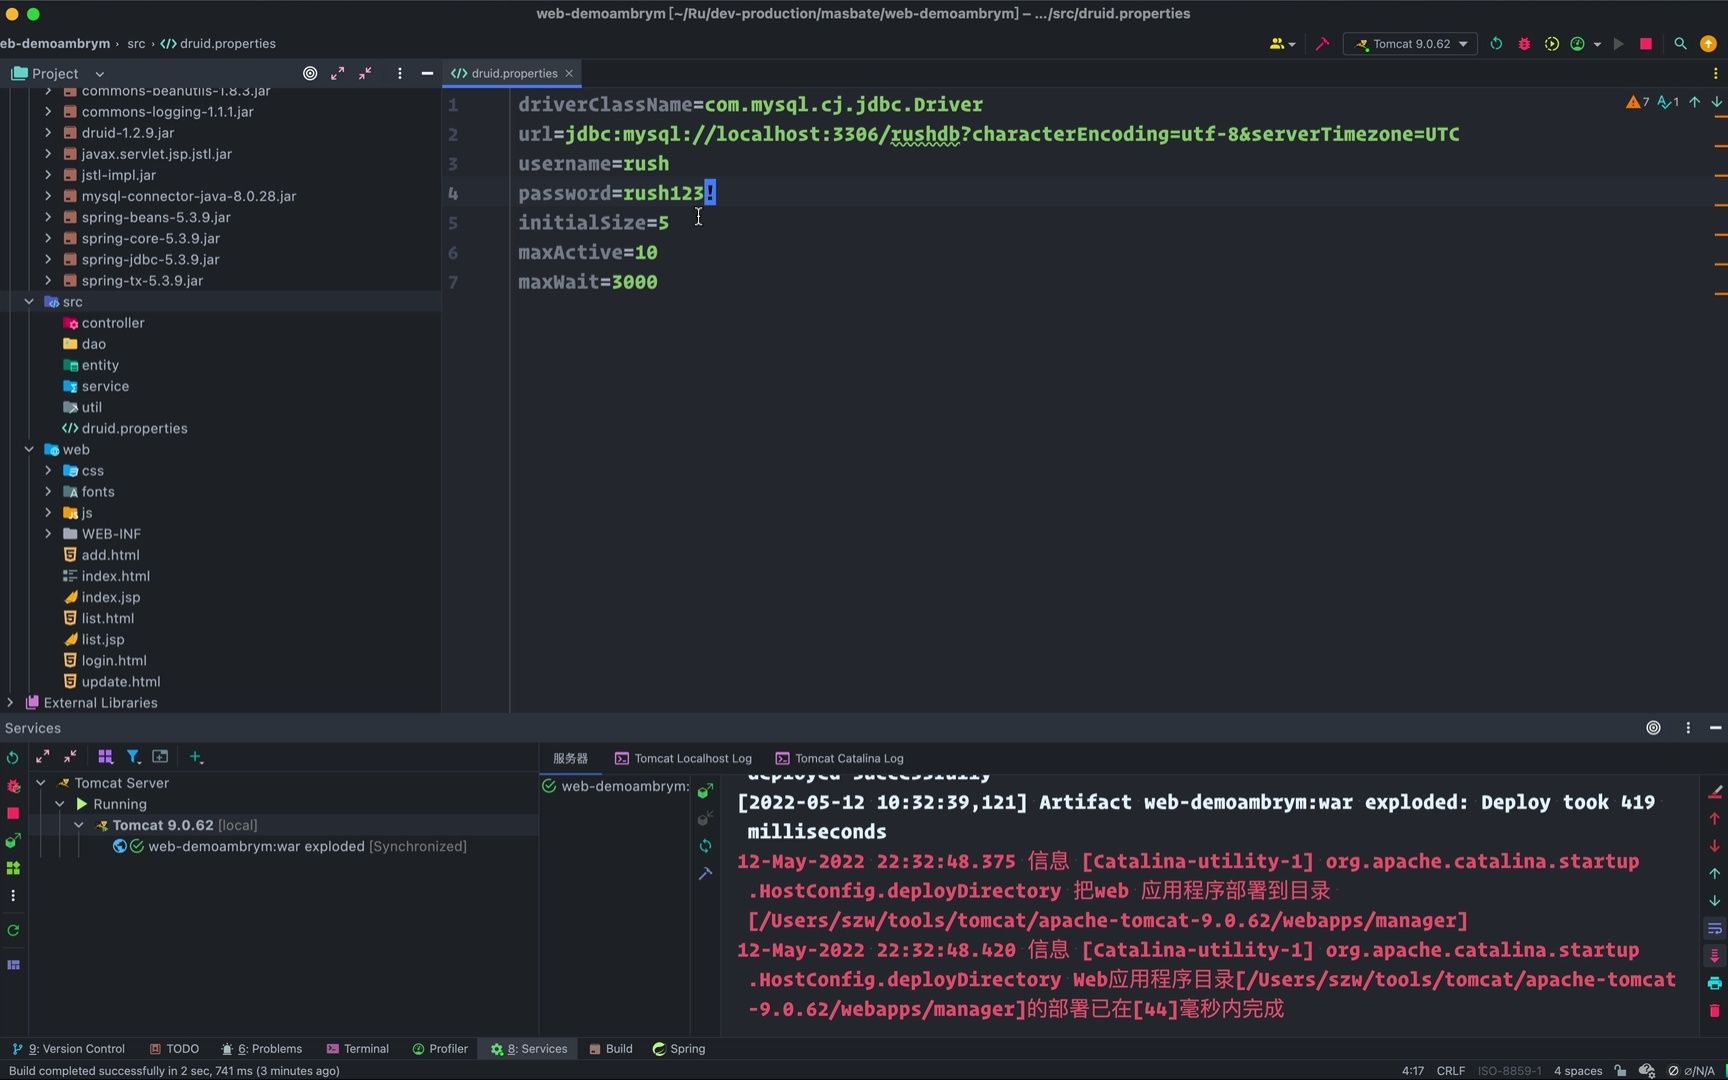Screen dimensions: 1728x1080
Task: Click the 4 spaces indent setting
Action: point(1577,1071)
